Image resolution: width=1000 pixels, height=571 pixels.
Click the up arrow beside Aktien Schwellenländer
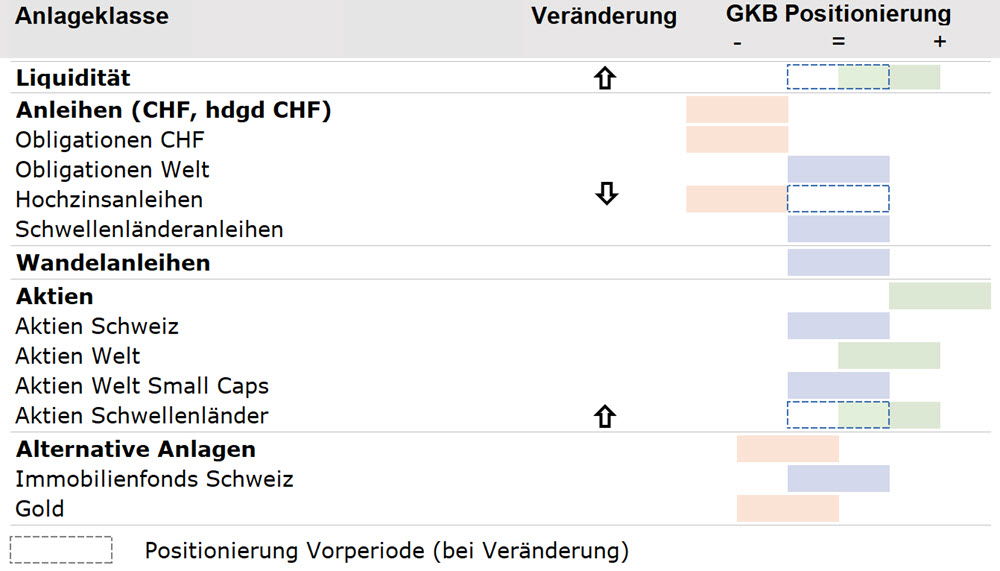(x=605, y=417)
